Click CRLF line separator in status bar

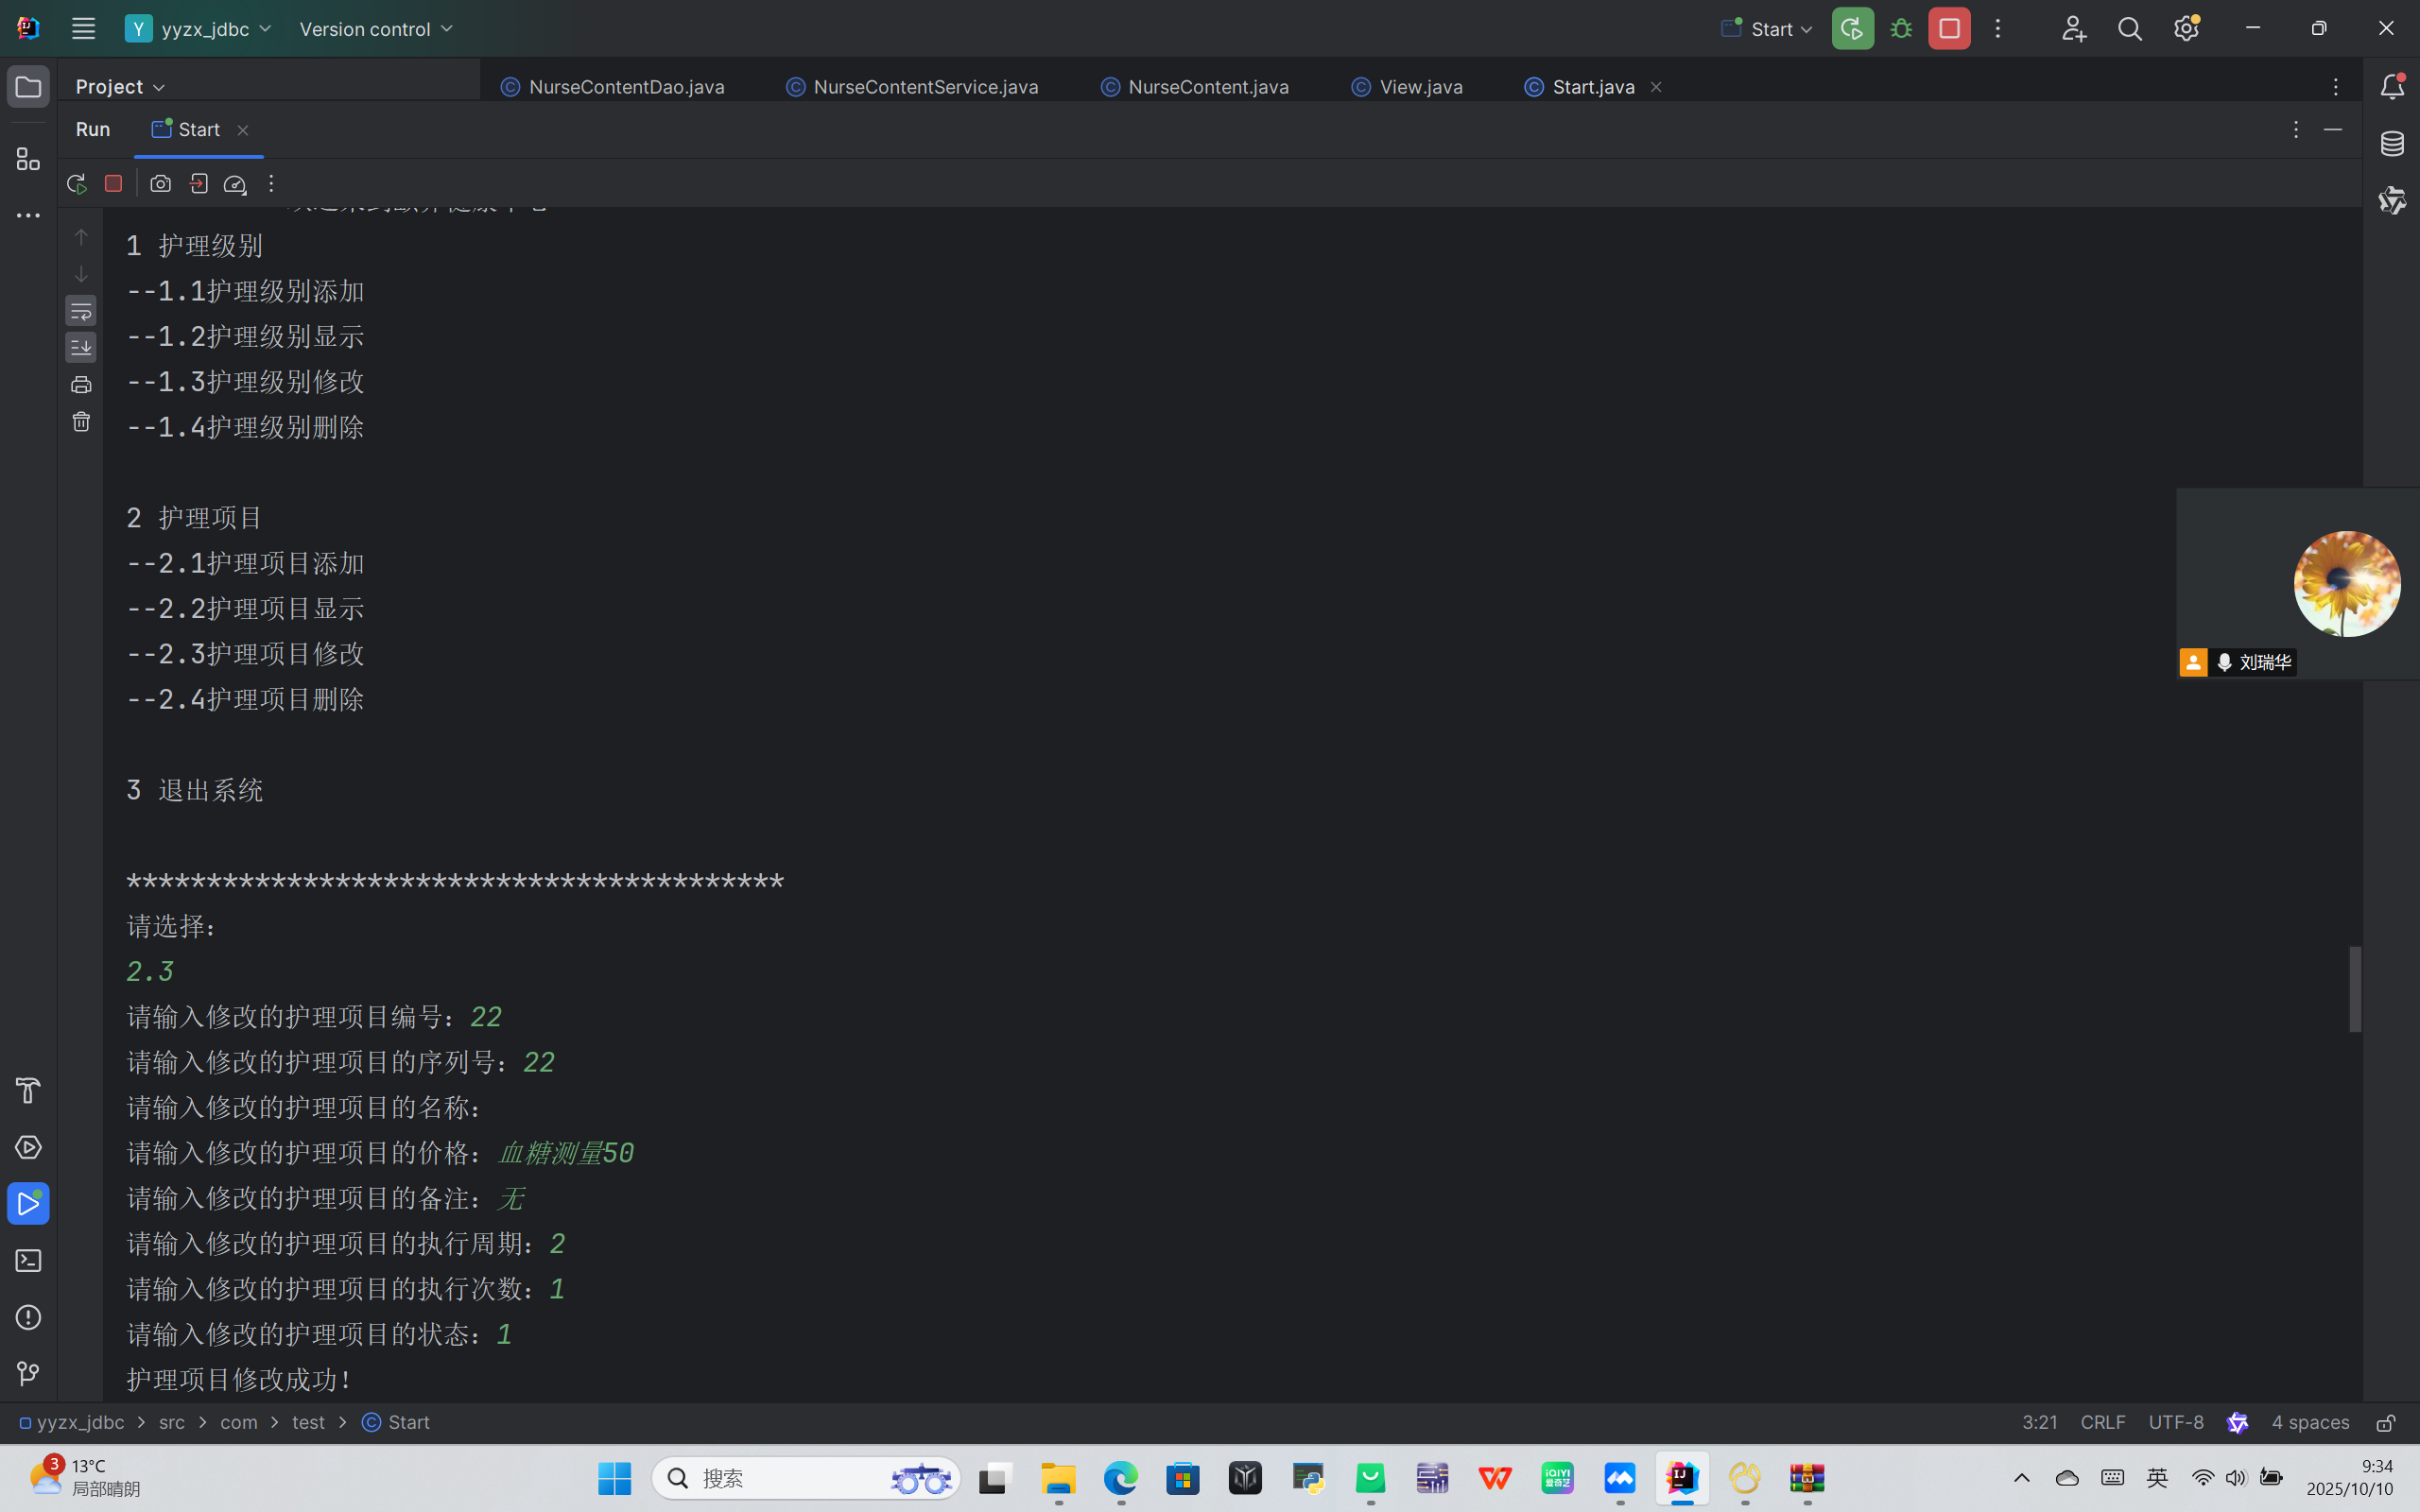coord(2102,1423)
